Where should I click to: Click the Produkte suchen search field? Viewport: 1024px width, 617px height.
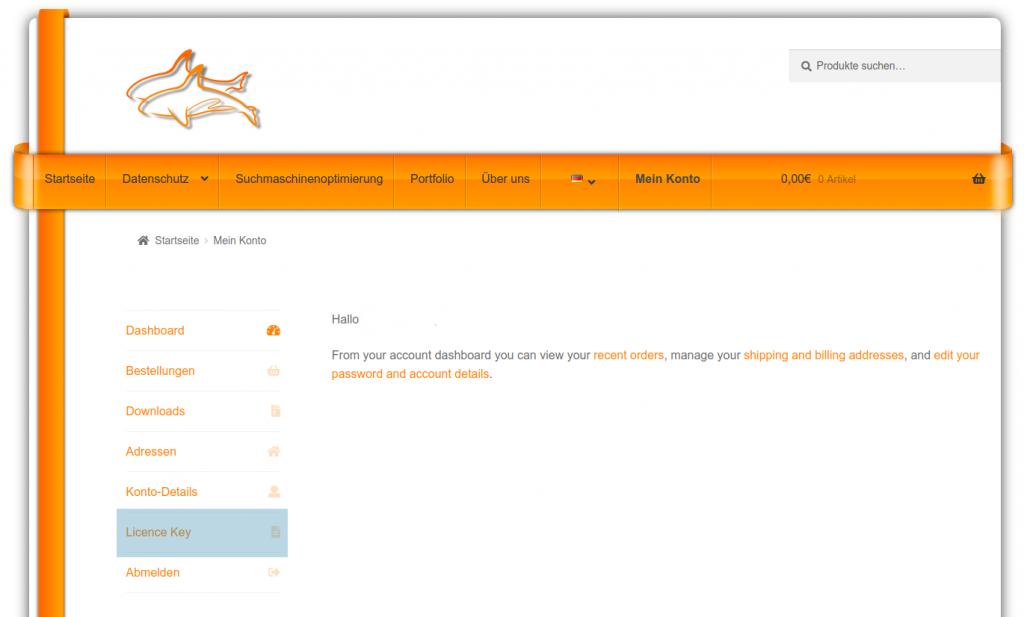(x=900, y=66)
